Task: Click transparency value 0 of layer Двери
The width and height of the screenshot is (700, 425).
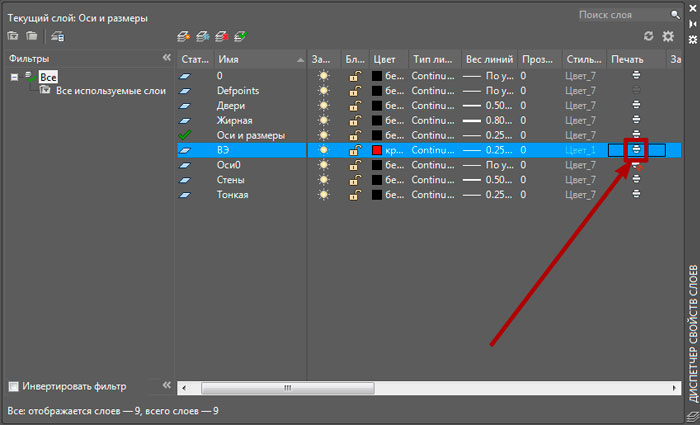Action: [523, 106]
